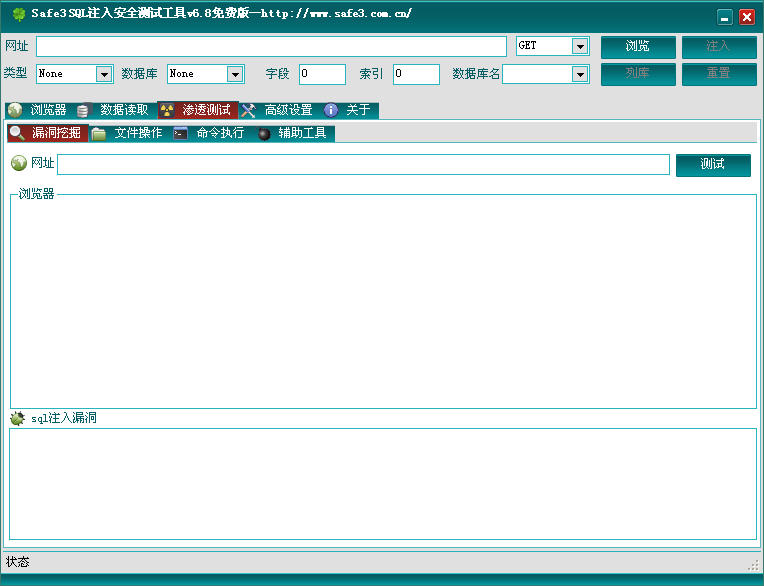Click the globe icon on 浏览器 tab
Viewport: 764px width, 586px height.
15,110
